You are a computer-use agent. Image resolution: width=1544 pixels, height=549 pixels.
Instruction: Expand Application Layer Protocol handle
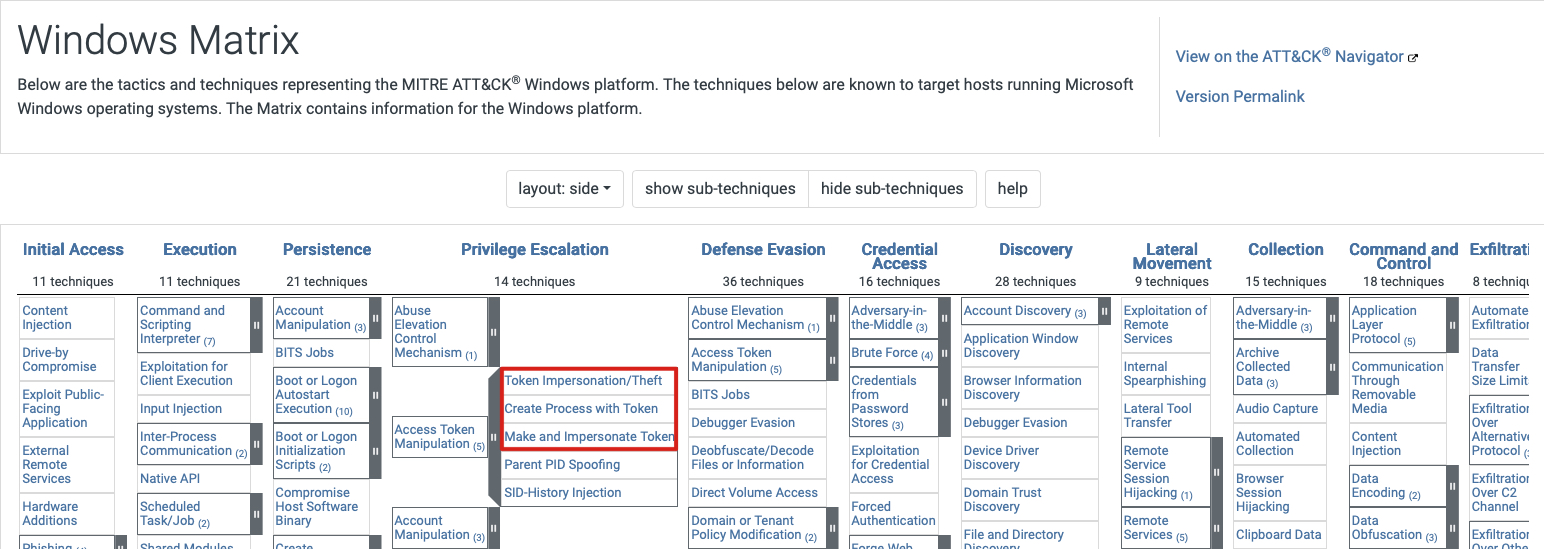[x=1451, y=325]
